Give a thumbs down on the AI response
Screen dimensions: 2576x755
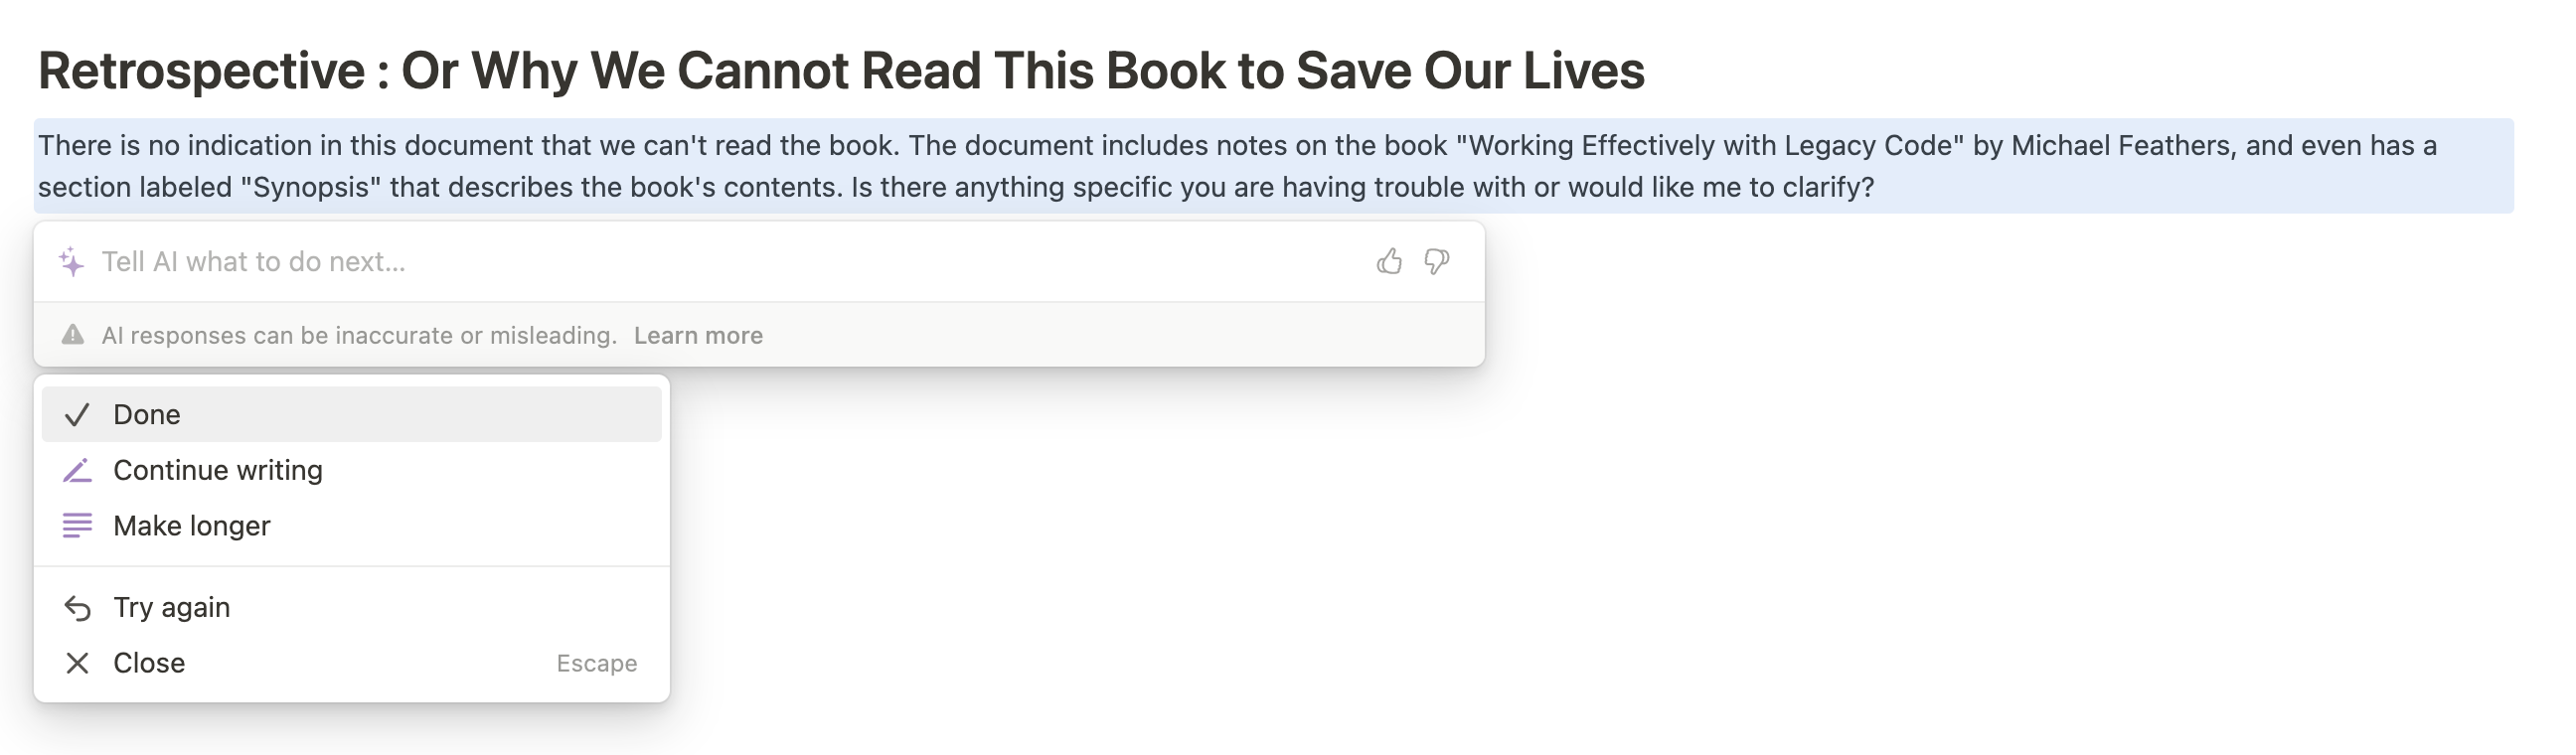point(1437,261)
